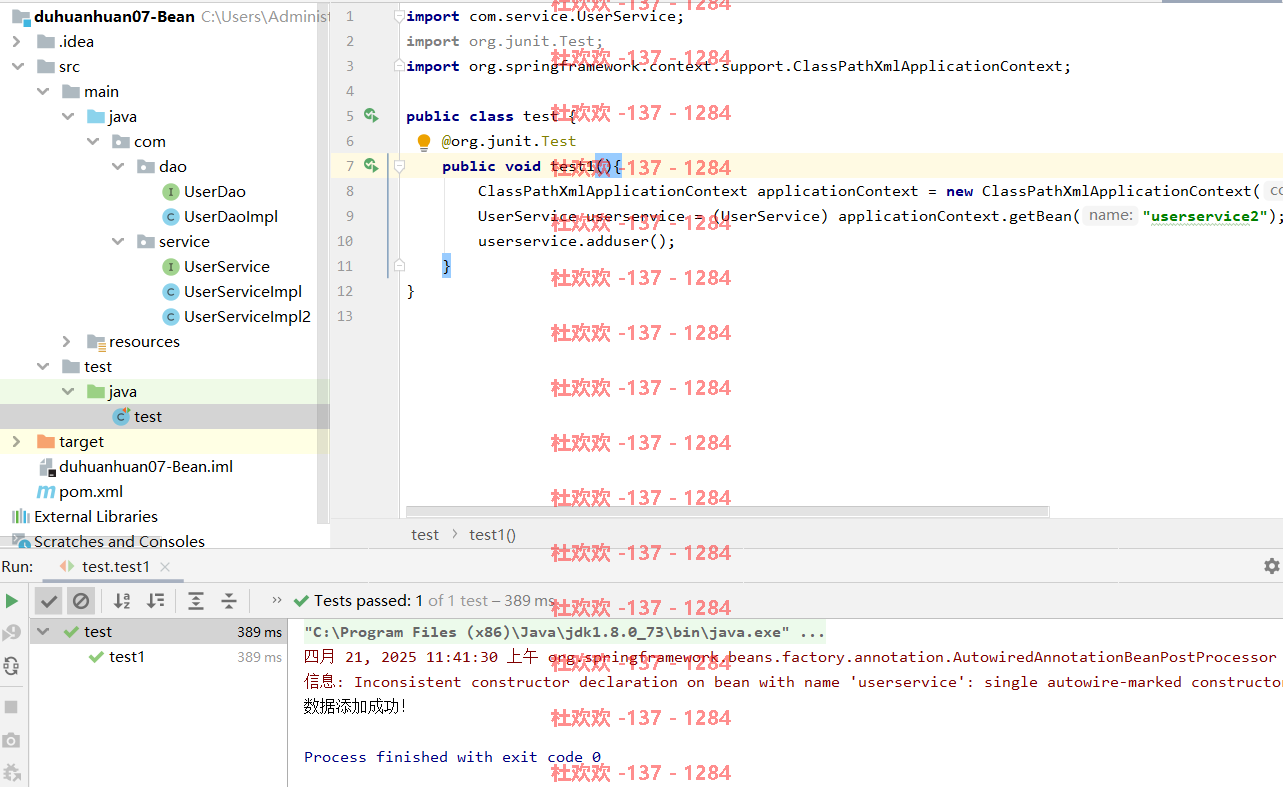Select the UserDaoImpl class icon

click(170, 217)
